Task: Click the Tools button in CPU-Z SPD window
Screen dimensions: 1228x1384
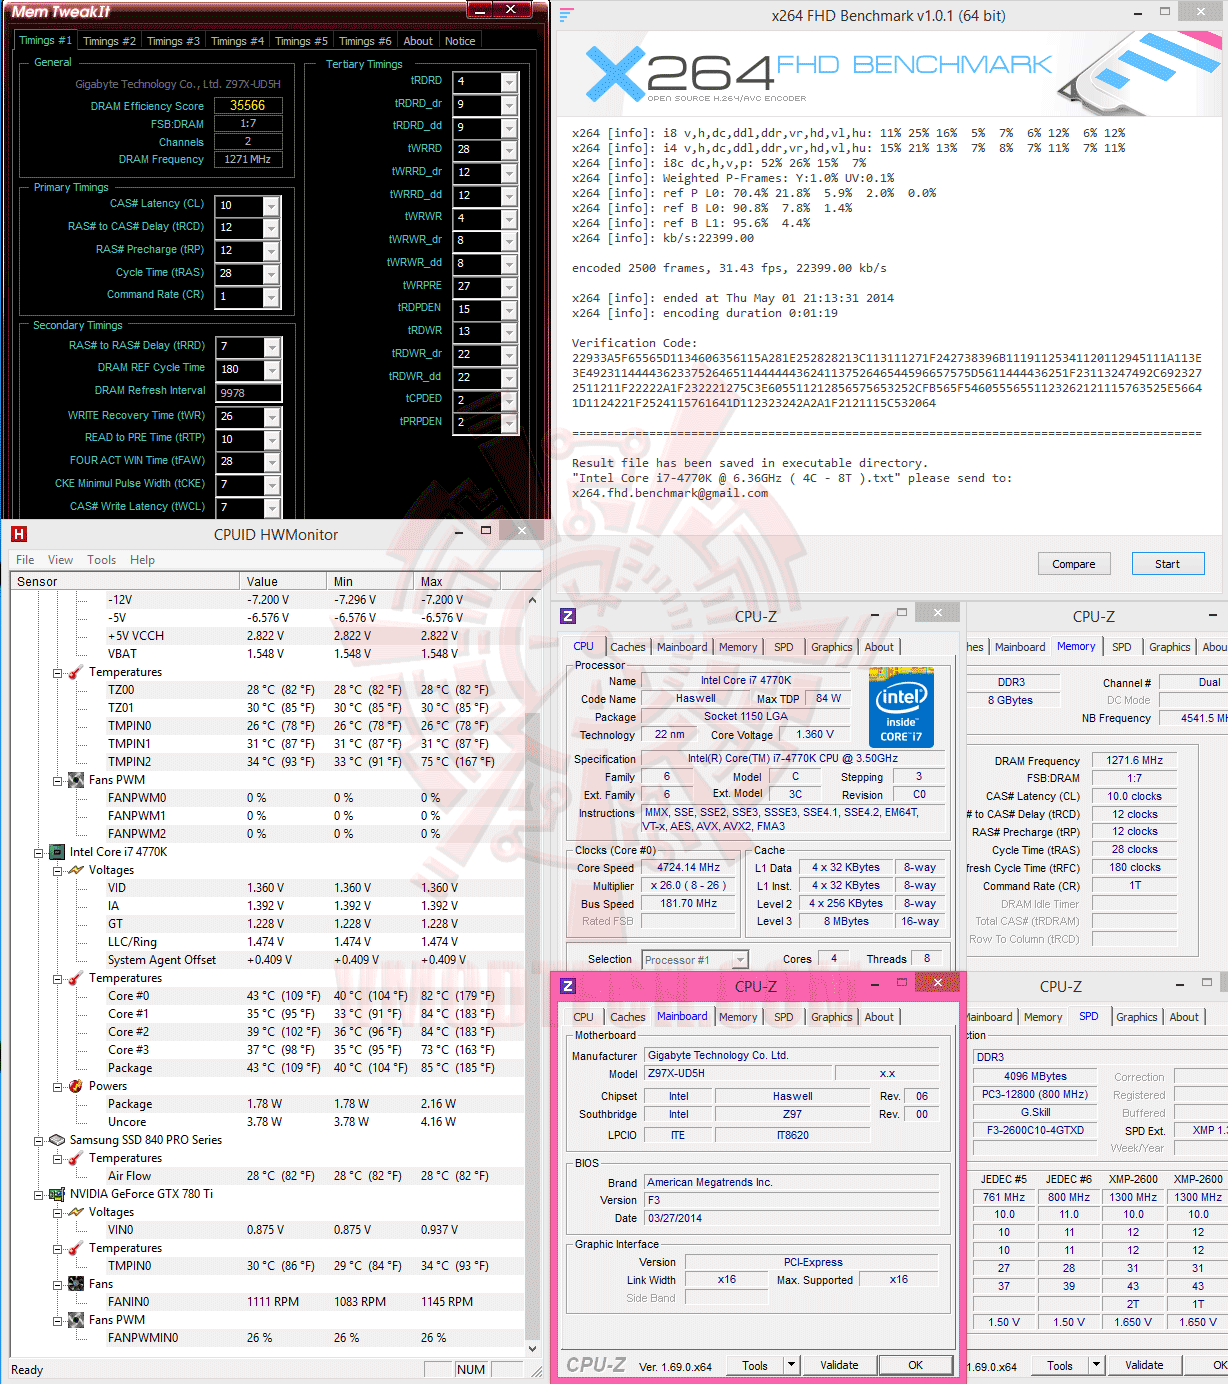Action: pyautogui.click(x=1060, y=1365)
